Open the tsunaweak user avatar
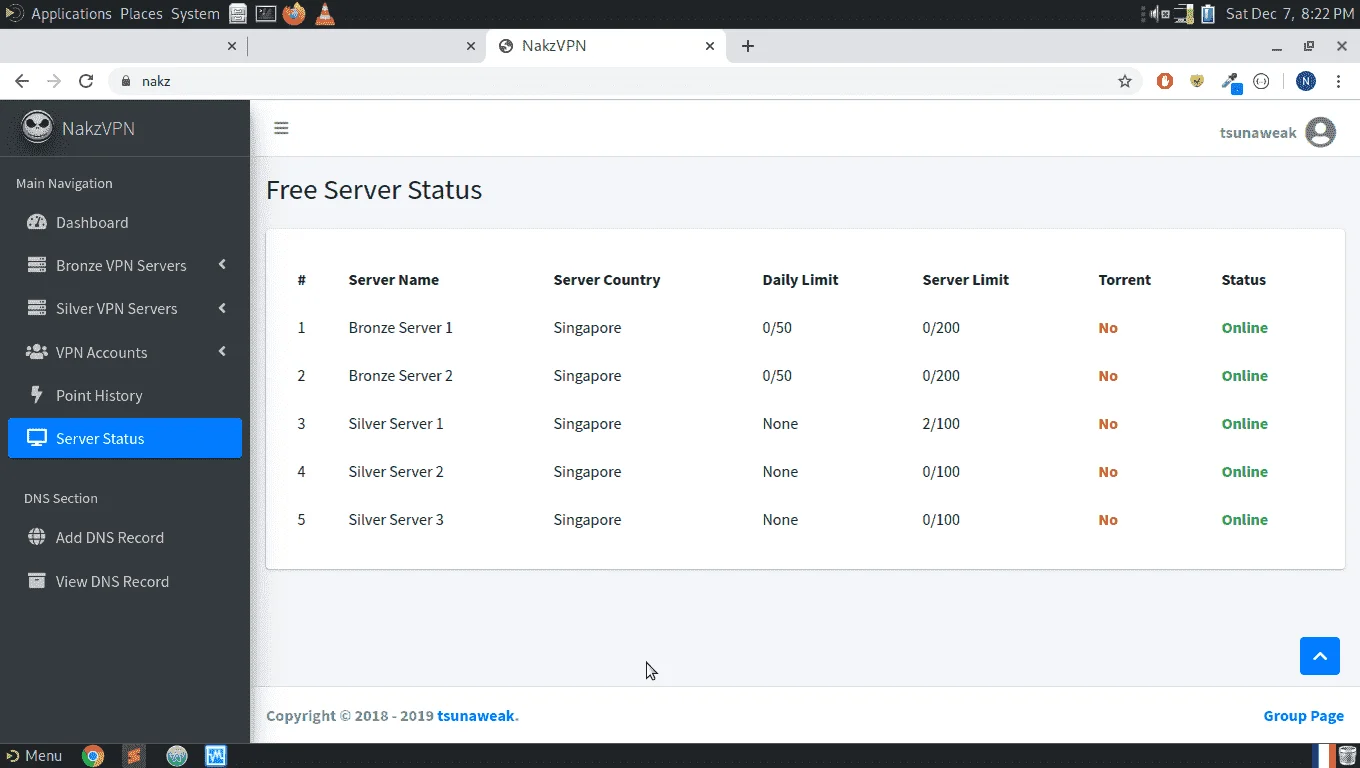The image size is (1360, 768). [1320, 132]
